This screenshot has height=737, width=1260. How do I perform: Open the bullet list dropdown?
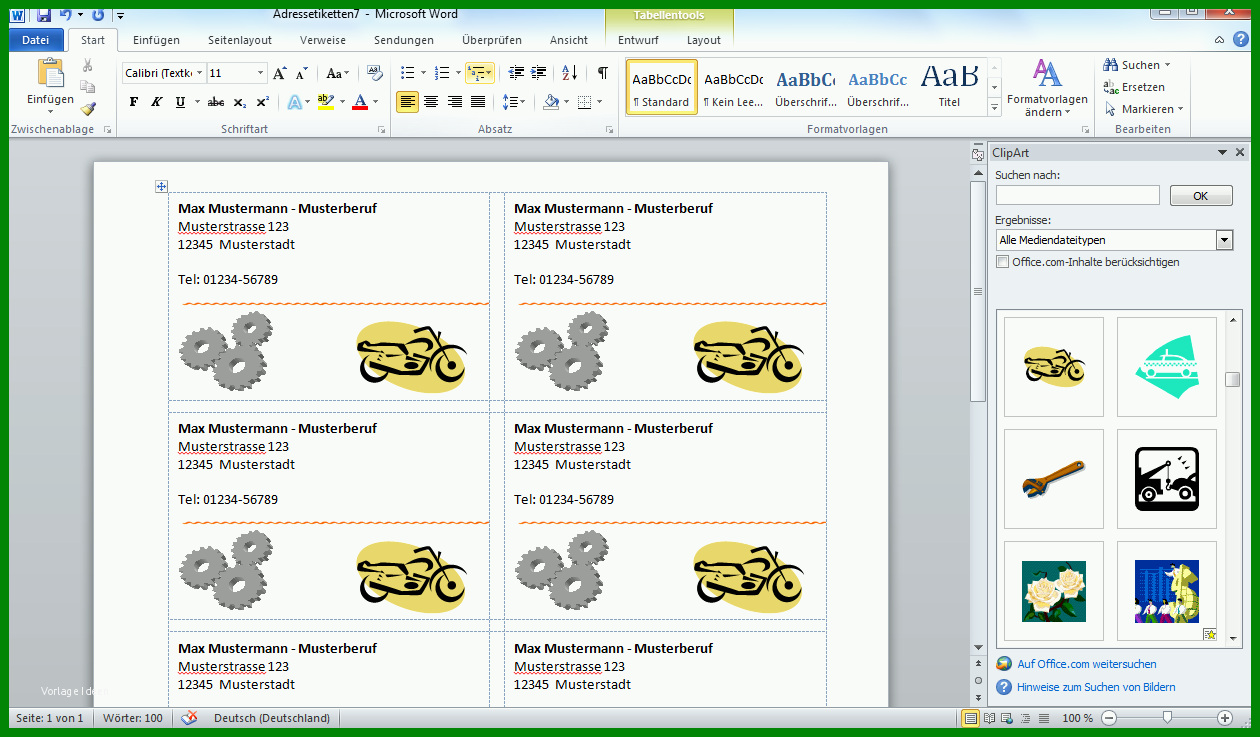point(423,73)
